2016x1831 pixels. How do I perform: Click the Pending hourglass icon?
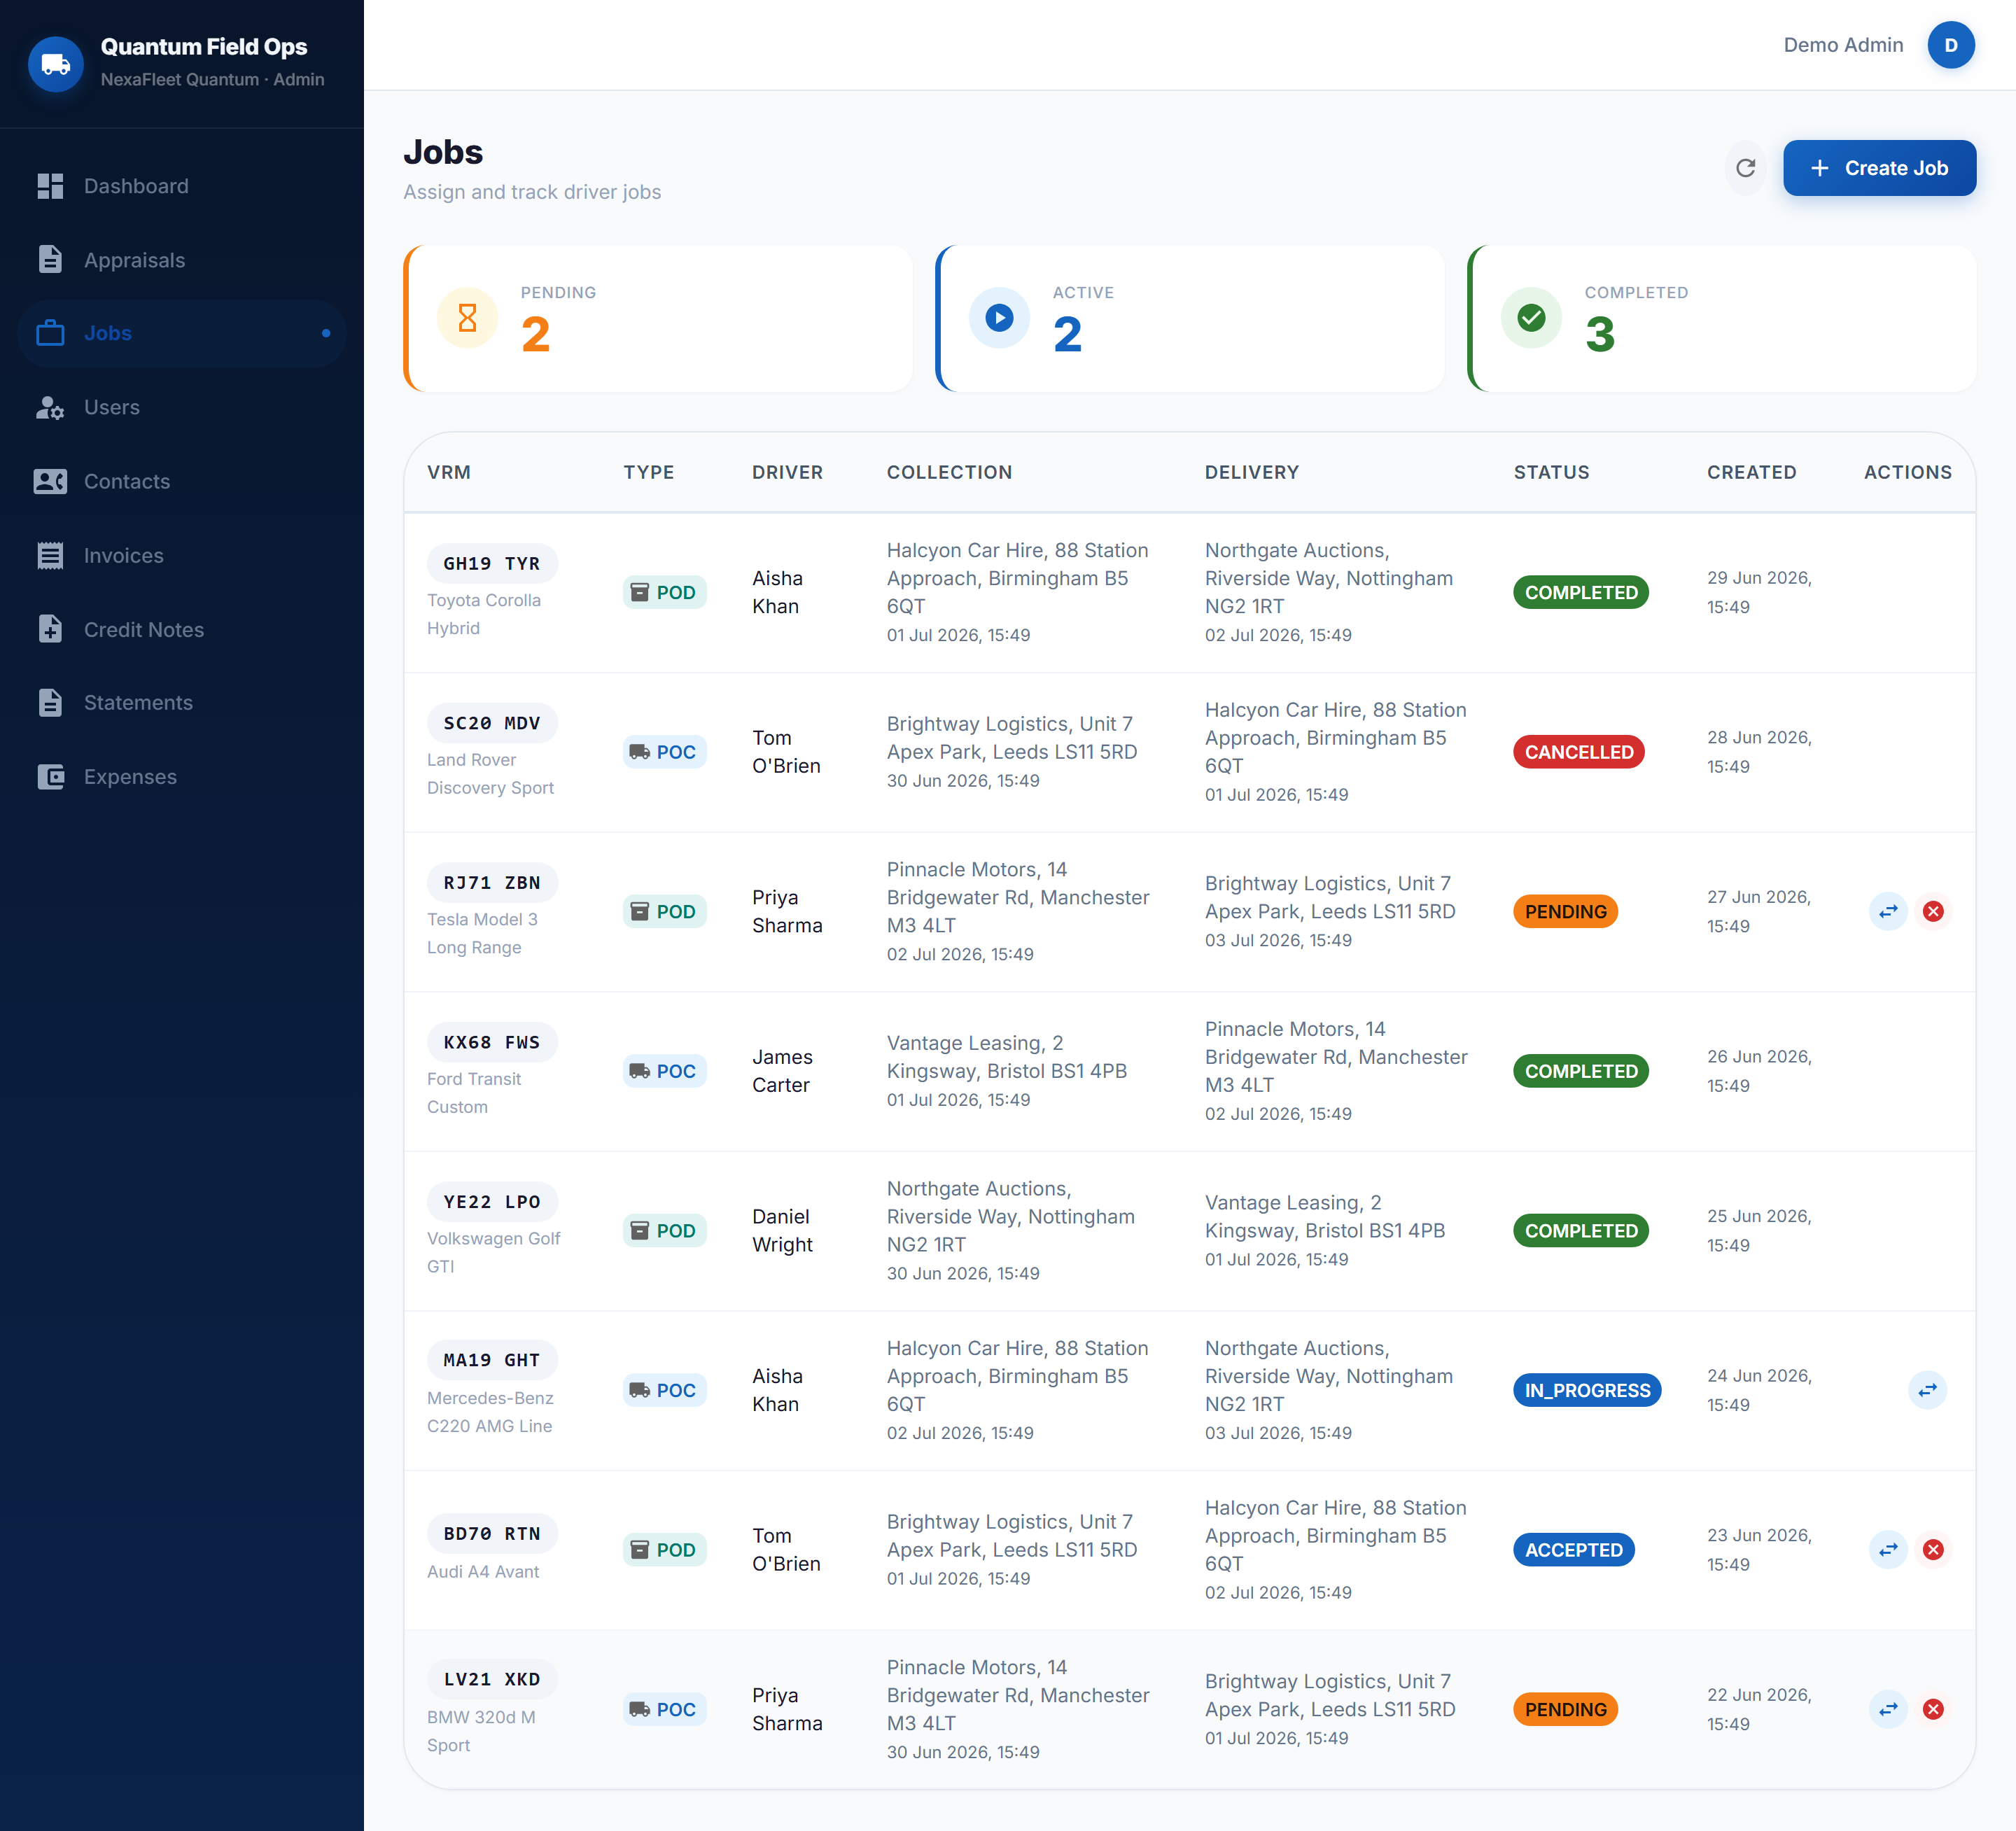467,318
